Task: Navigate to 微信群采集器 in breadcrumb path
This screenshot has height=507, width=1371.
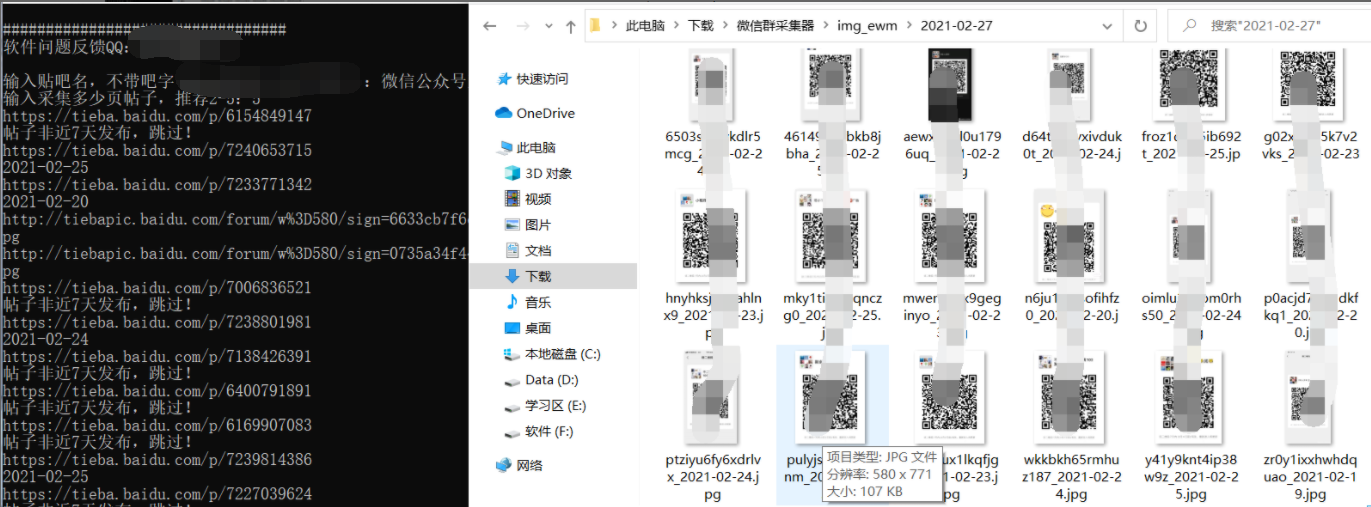Action: point(775,26)
